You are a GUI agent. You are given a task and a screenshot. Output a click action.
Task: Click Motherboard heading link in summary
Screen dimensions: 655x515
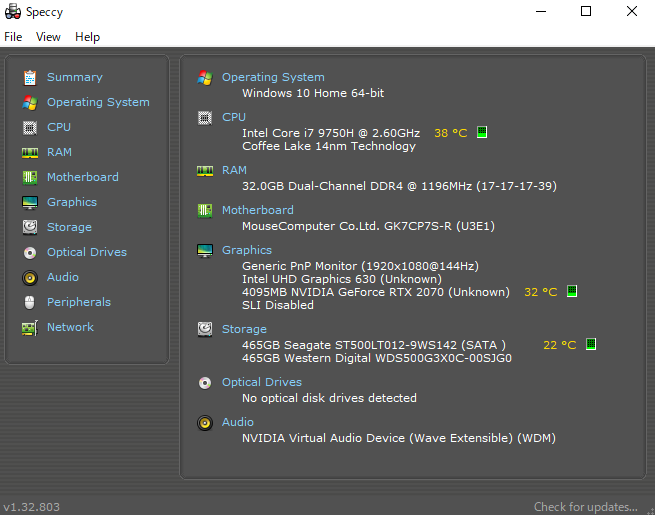258,210
